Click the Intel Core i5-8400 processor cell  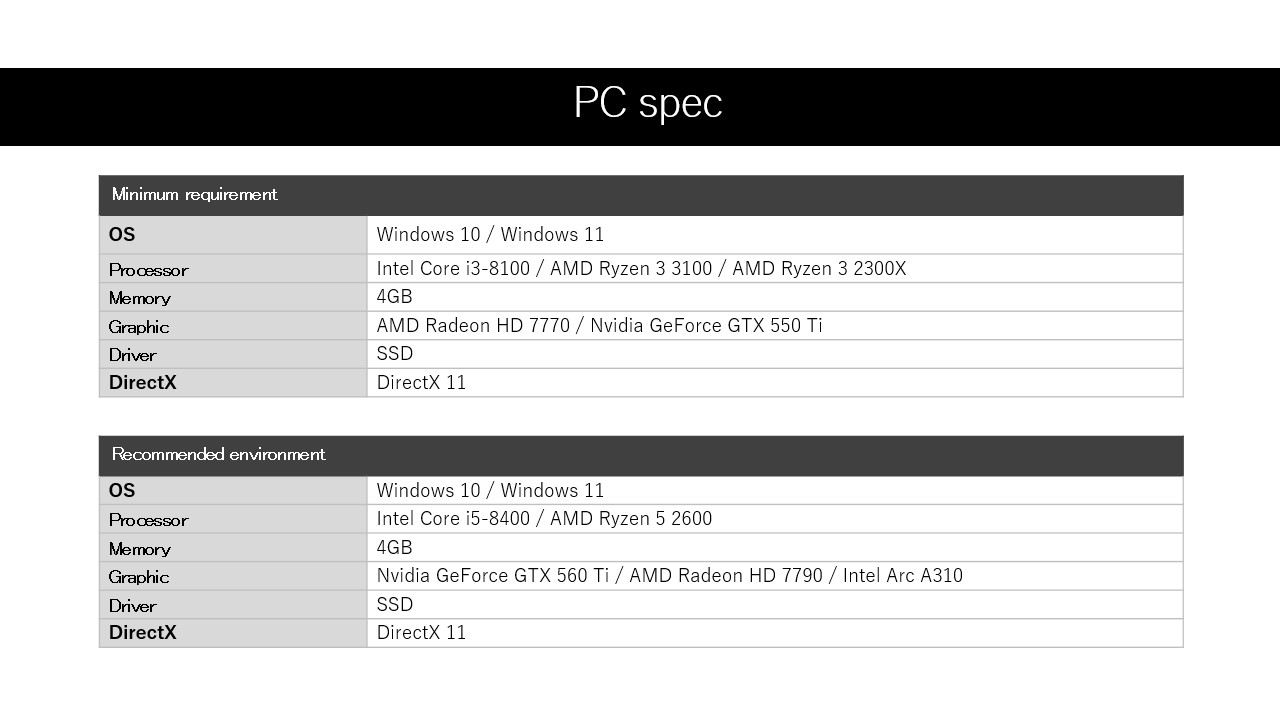coord(544,519)
